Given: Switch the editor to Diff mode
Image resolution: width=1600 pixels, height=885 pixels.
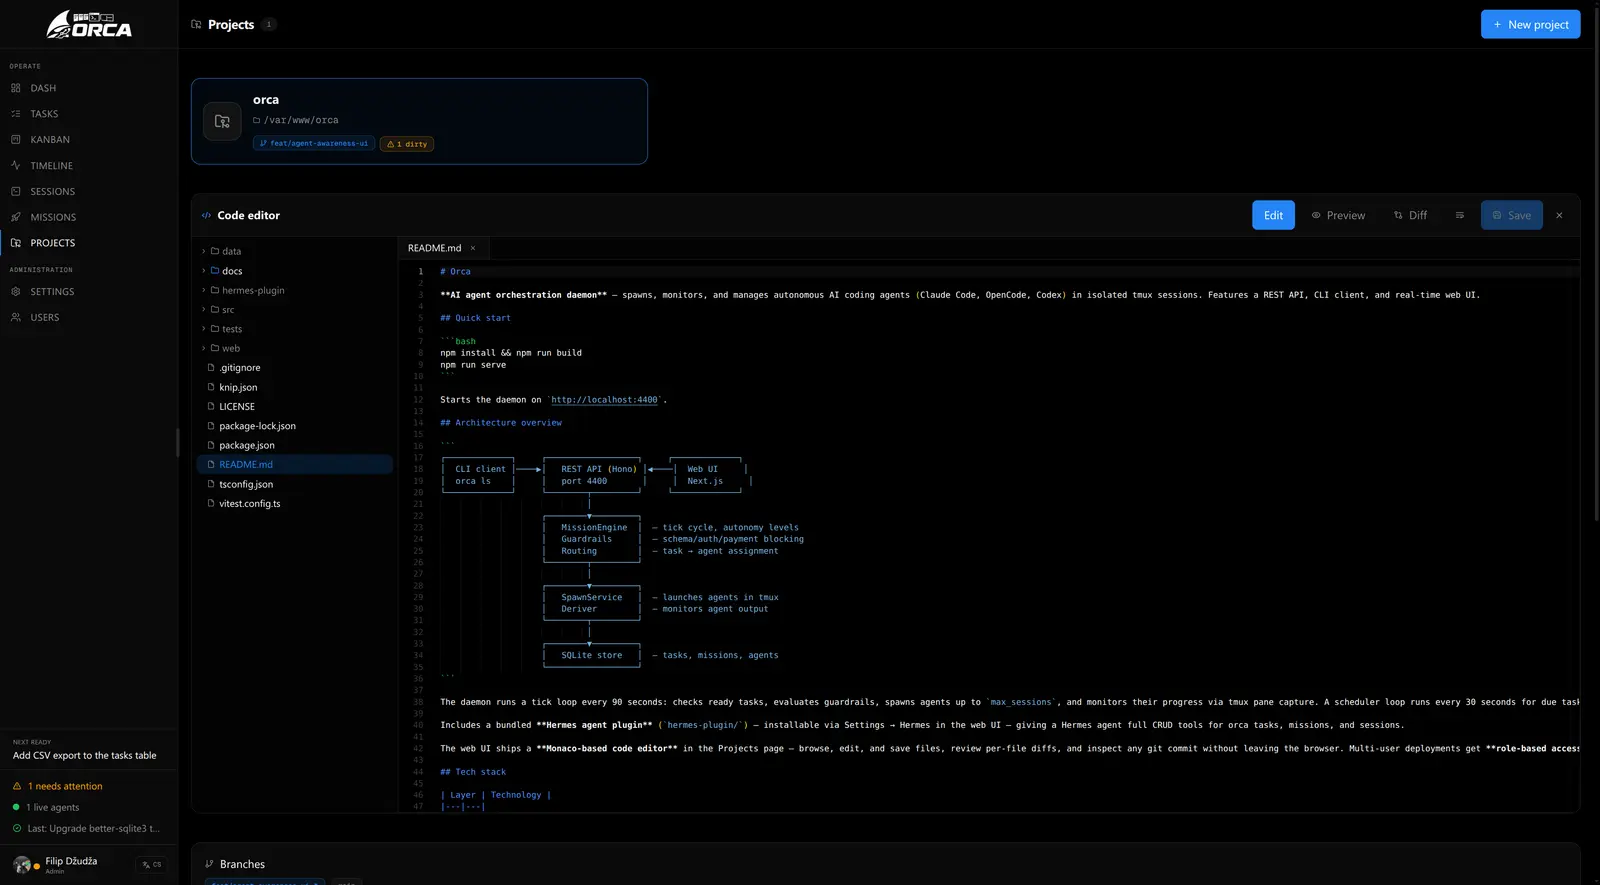Looking at the screenshot, I should [1410, 215].
